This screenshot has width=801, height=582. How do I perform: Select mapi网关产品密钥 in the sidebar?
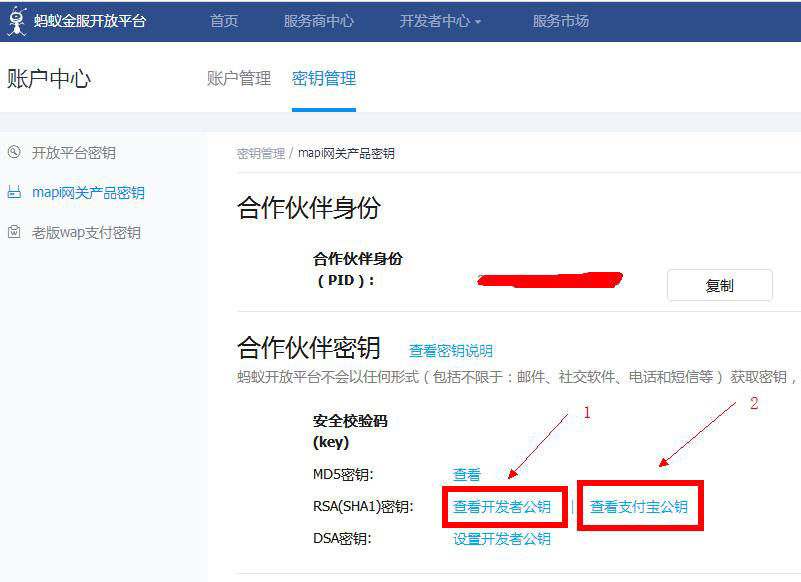pos(88,193)
